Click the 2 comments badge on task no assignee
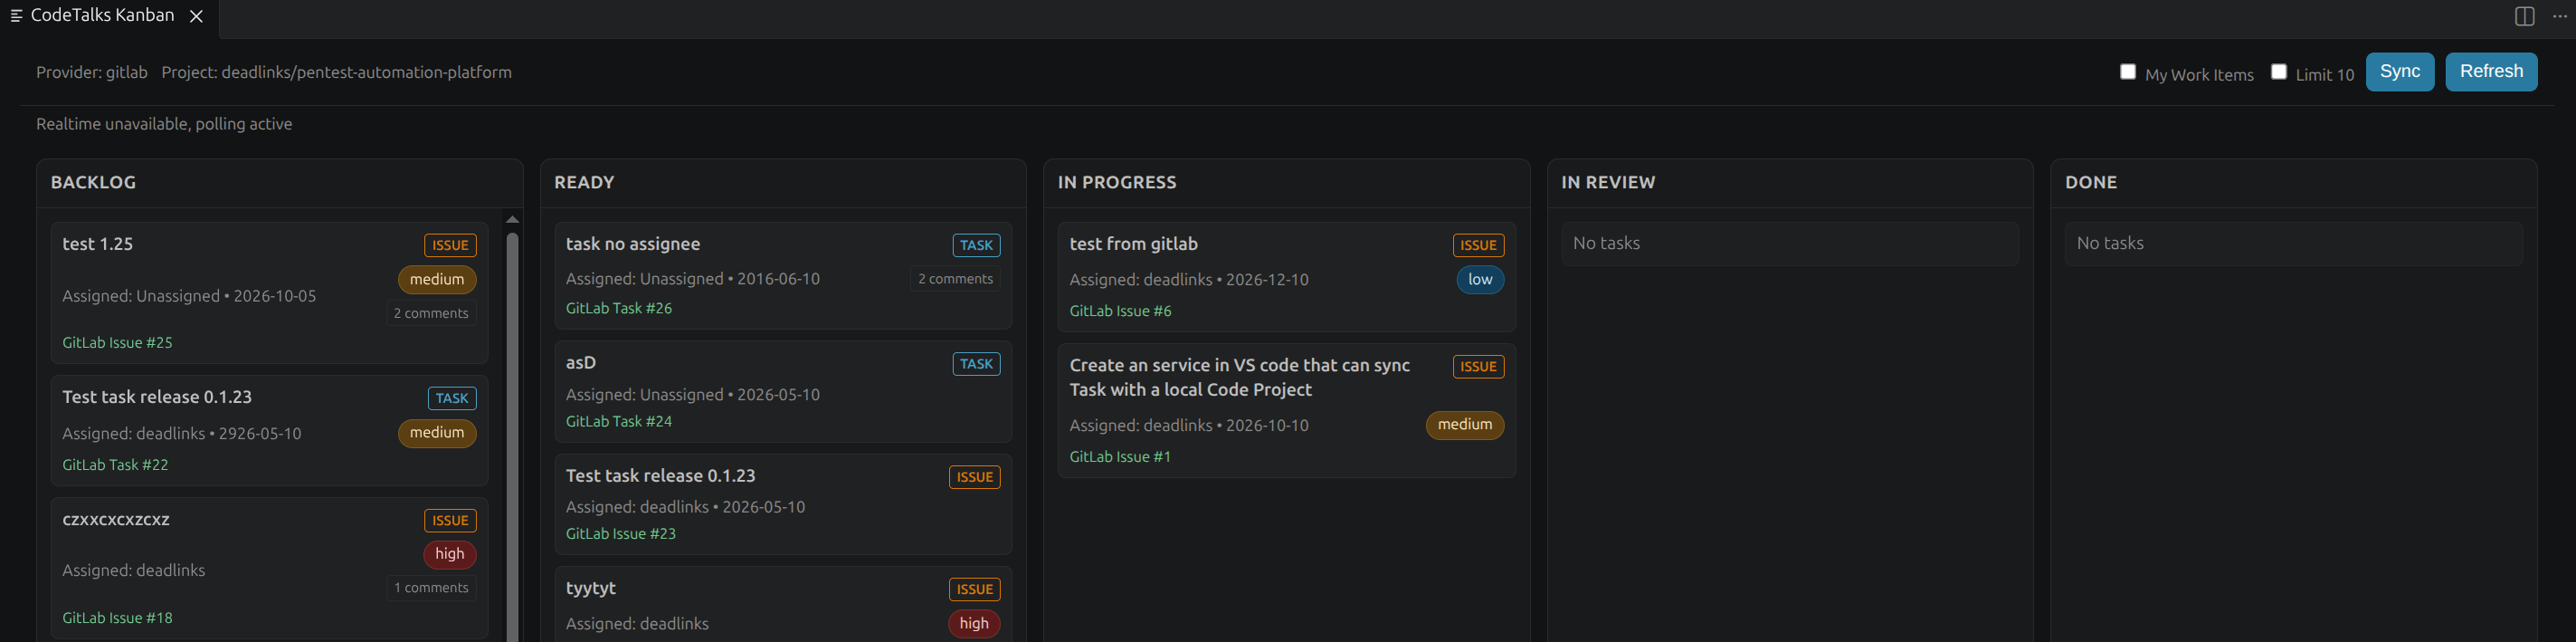The width and height of the screenshot is (2576, 642). coord(955,279)
